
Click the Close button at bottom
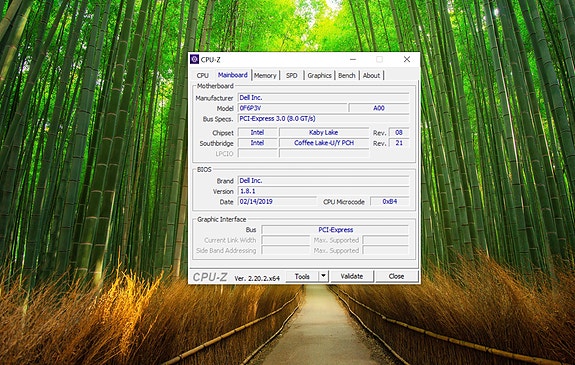click(396, 276)
